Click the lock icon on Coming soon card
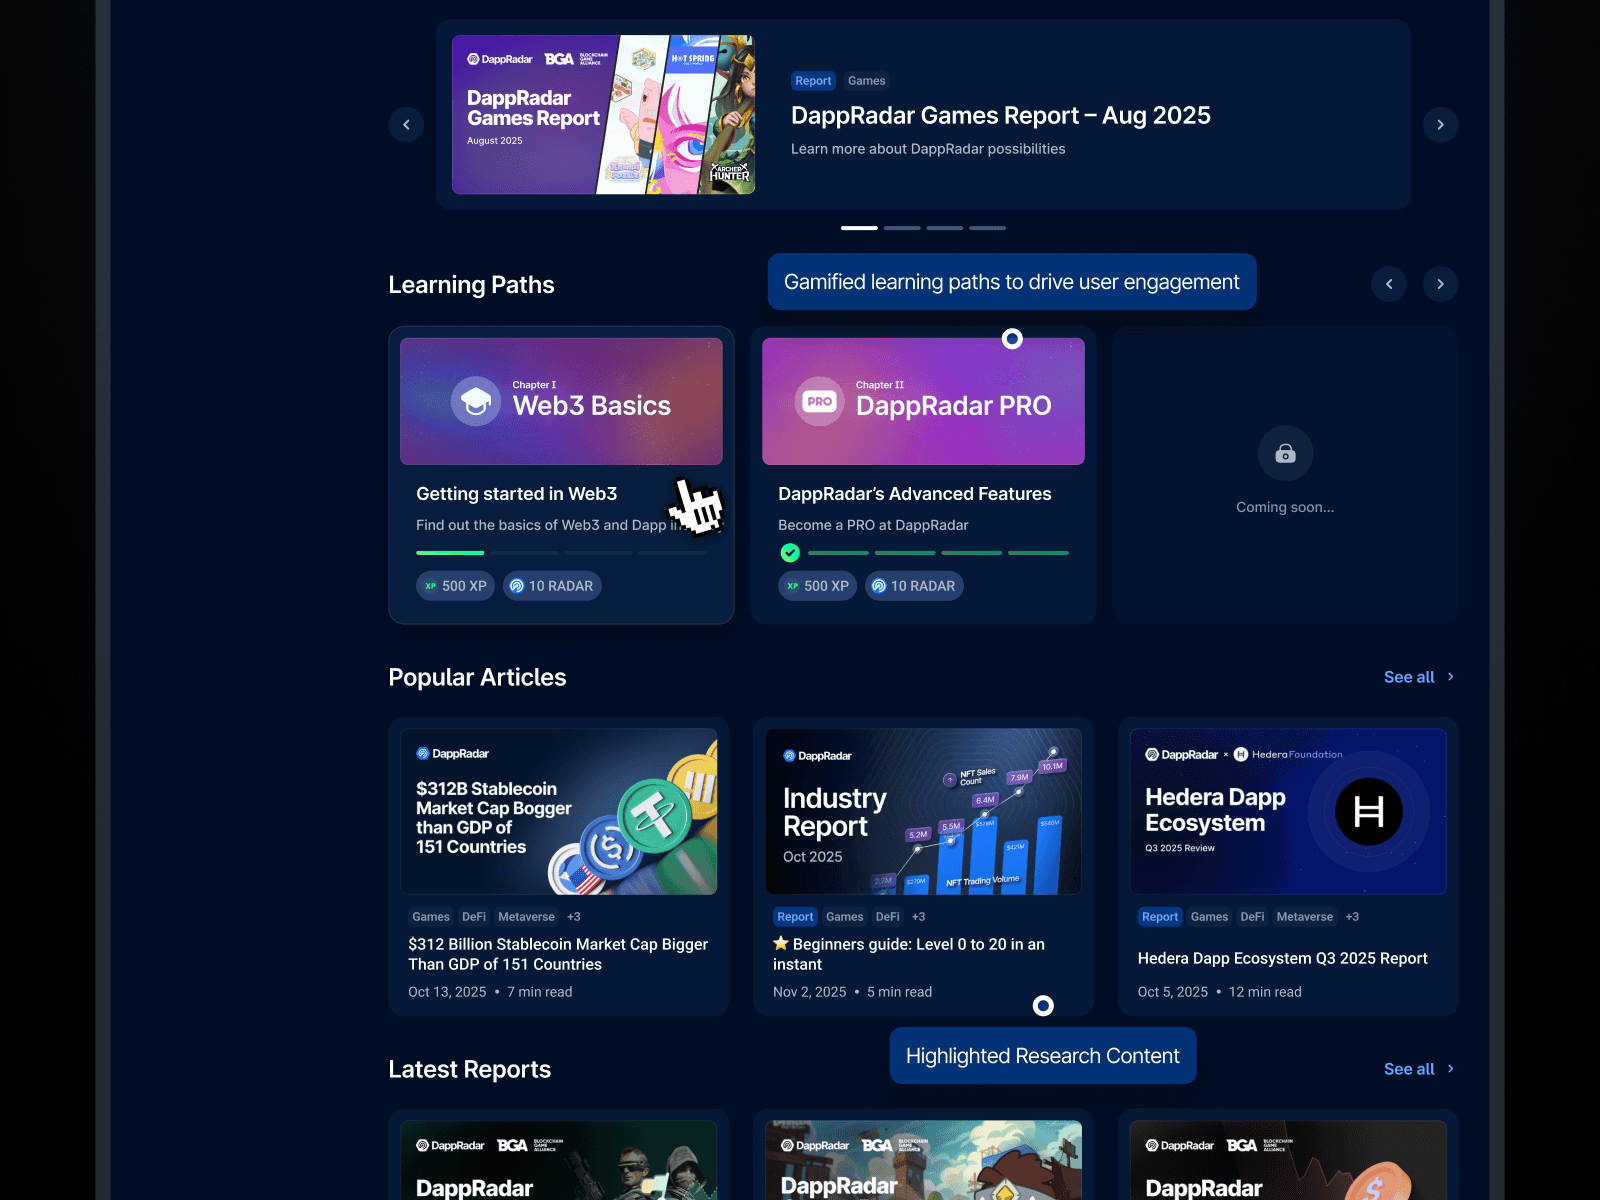 1285,453
